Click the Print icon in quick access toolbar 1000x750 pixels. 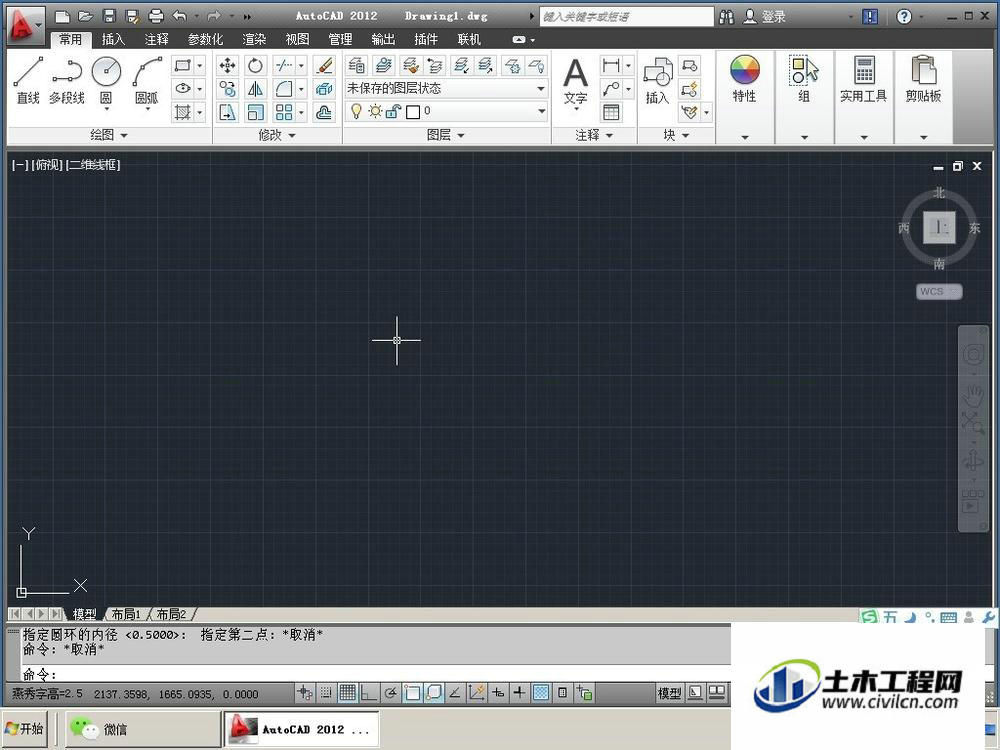click(156, 17)
